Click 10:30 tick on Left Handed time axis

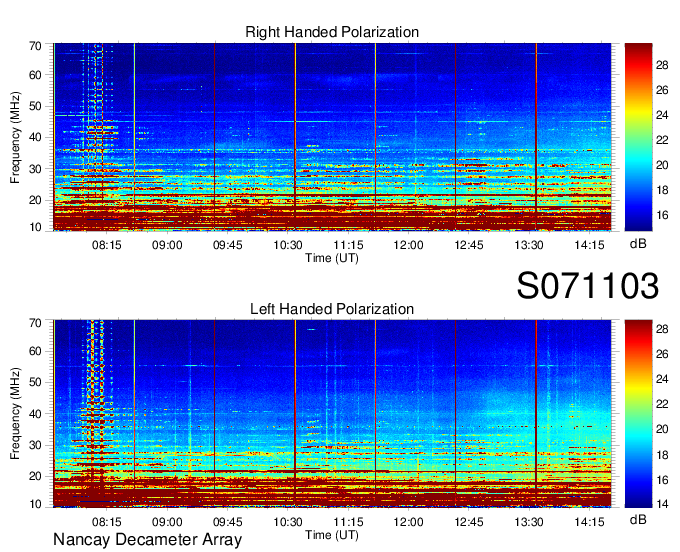click(x=288, y=522)
